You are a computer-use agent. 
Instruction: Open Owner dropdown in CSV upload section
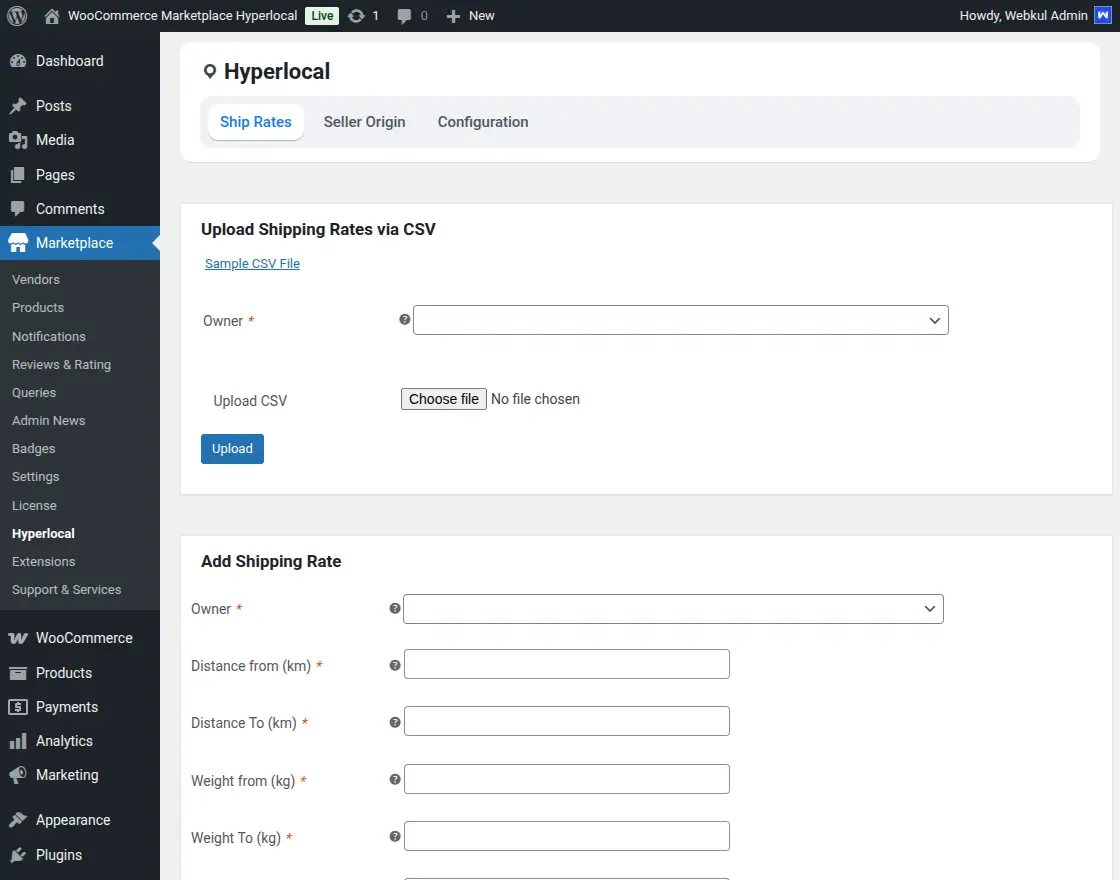click(x=681, y=320)
